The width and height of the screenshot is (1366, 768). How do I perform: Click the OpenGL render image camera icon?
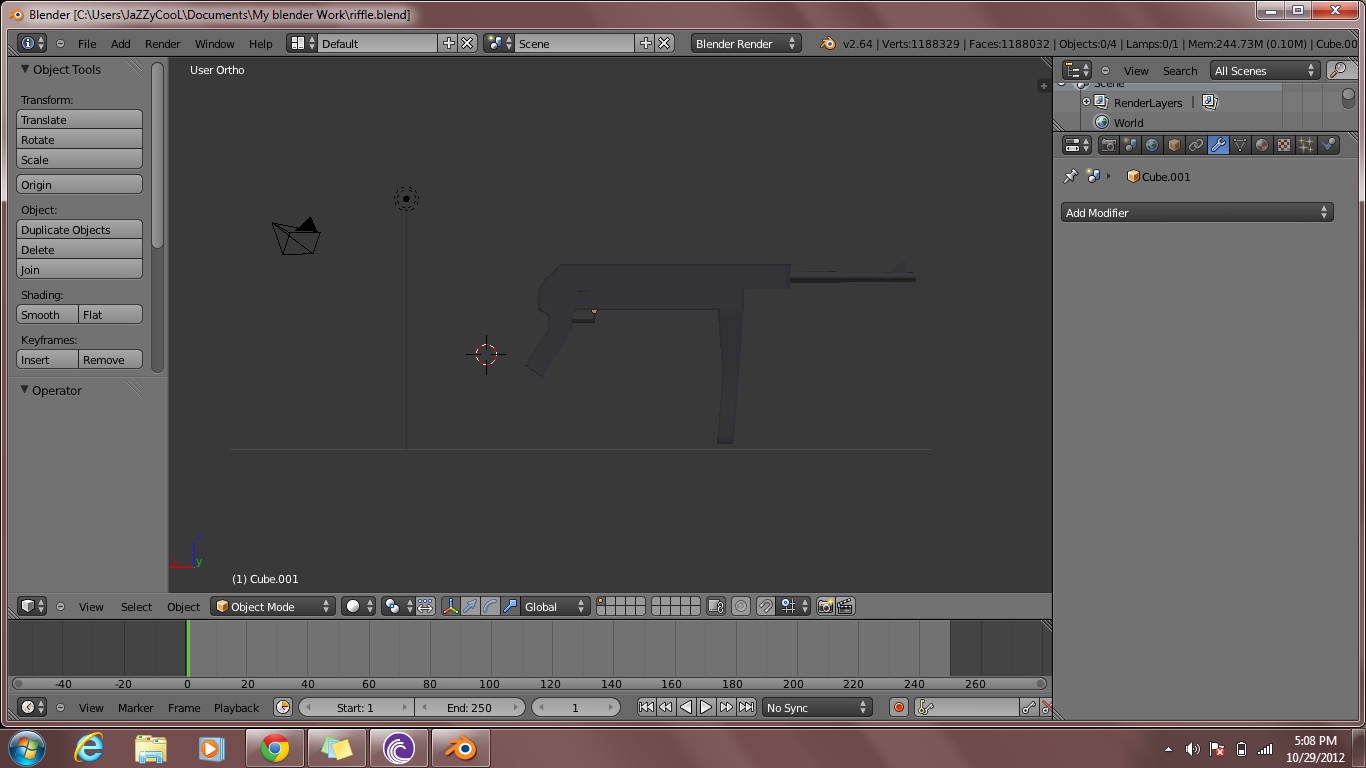click(826, 606)
